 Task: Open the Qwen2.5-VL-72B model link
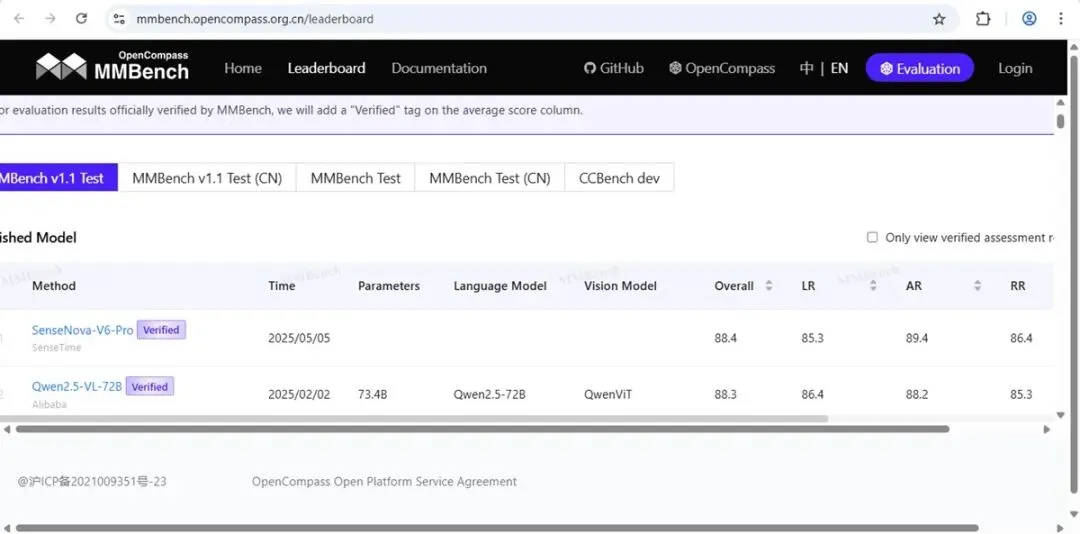coord(77,387)
